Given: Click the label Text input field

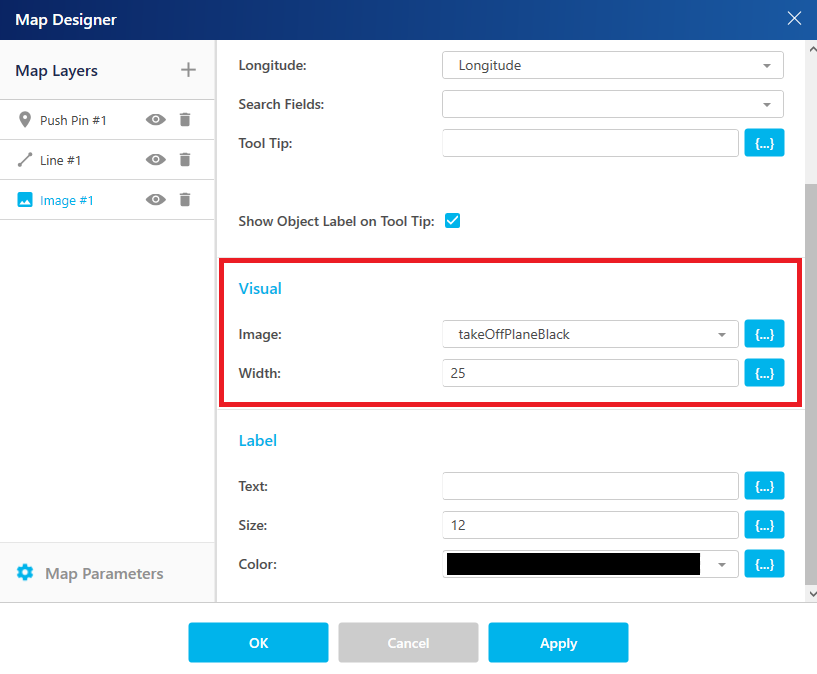Looking at the screenshot, I should point(590,486).
